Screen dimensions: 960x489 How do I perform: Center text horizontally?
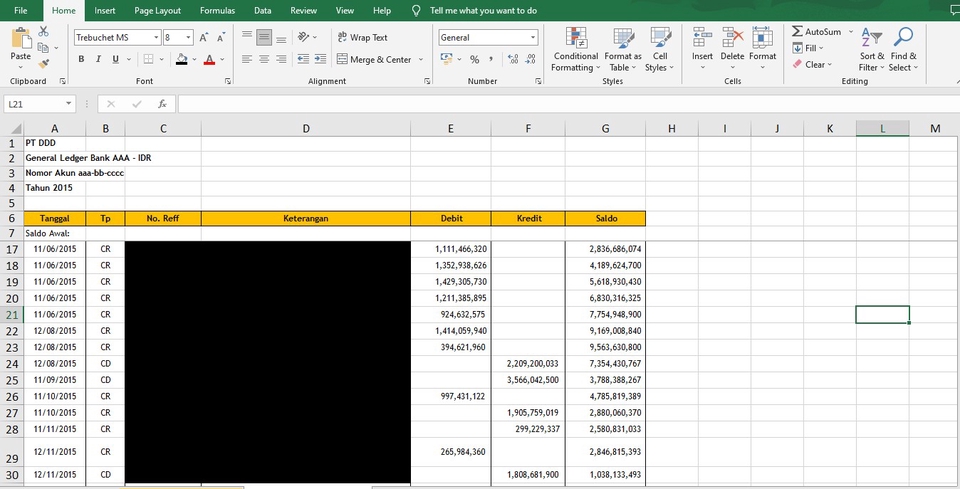pyautogui.click(x=264, y=59)
